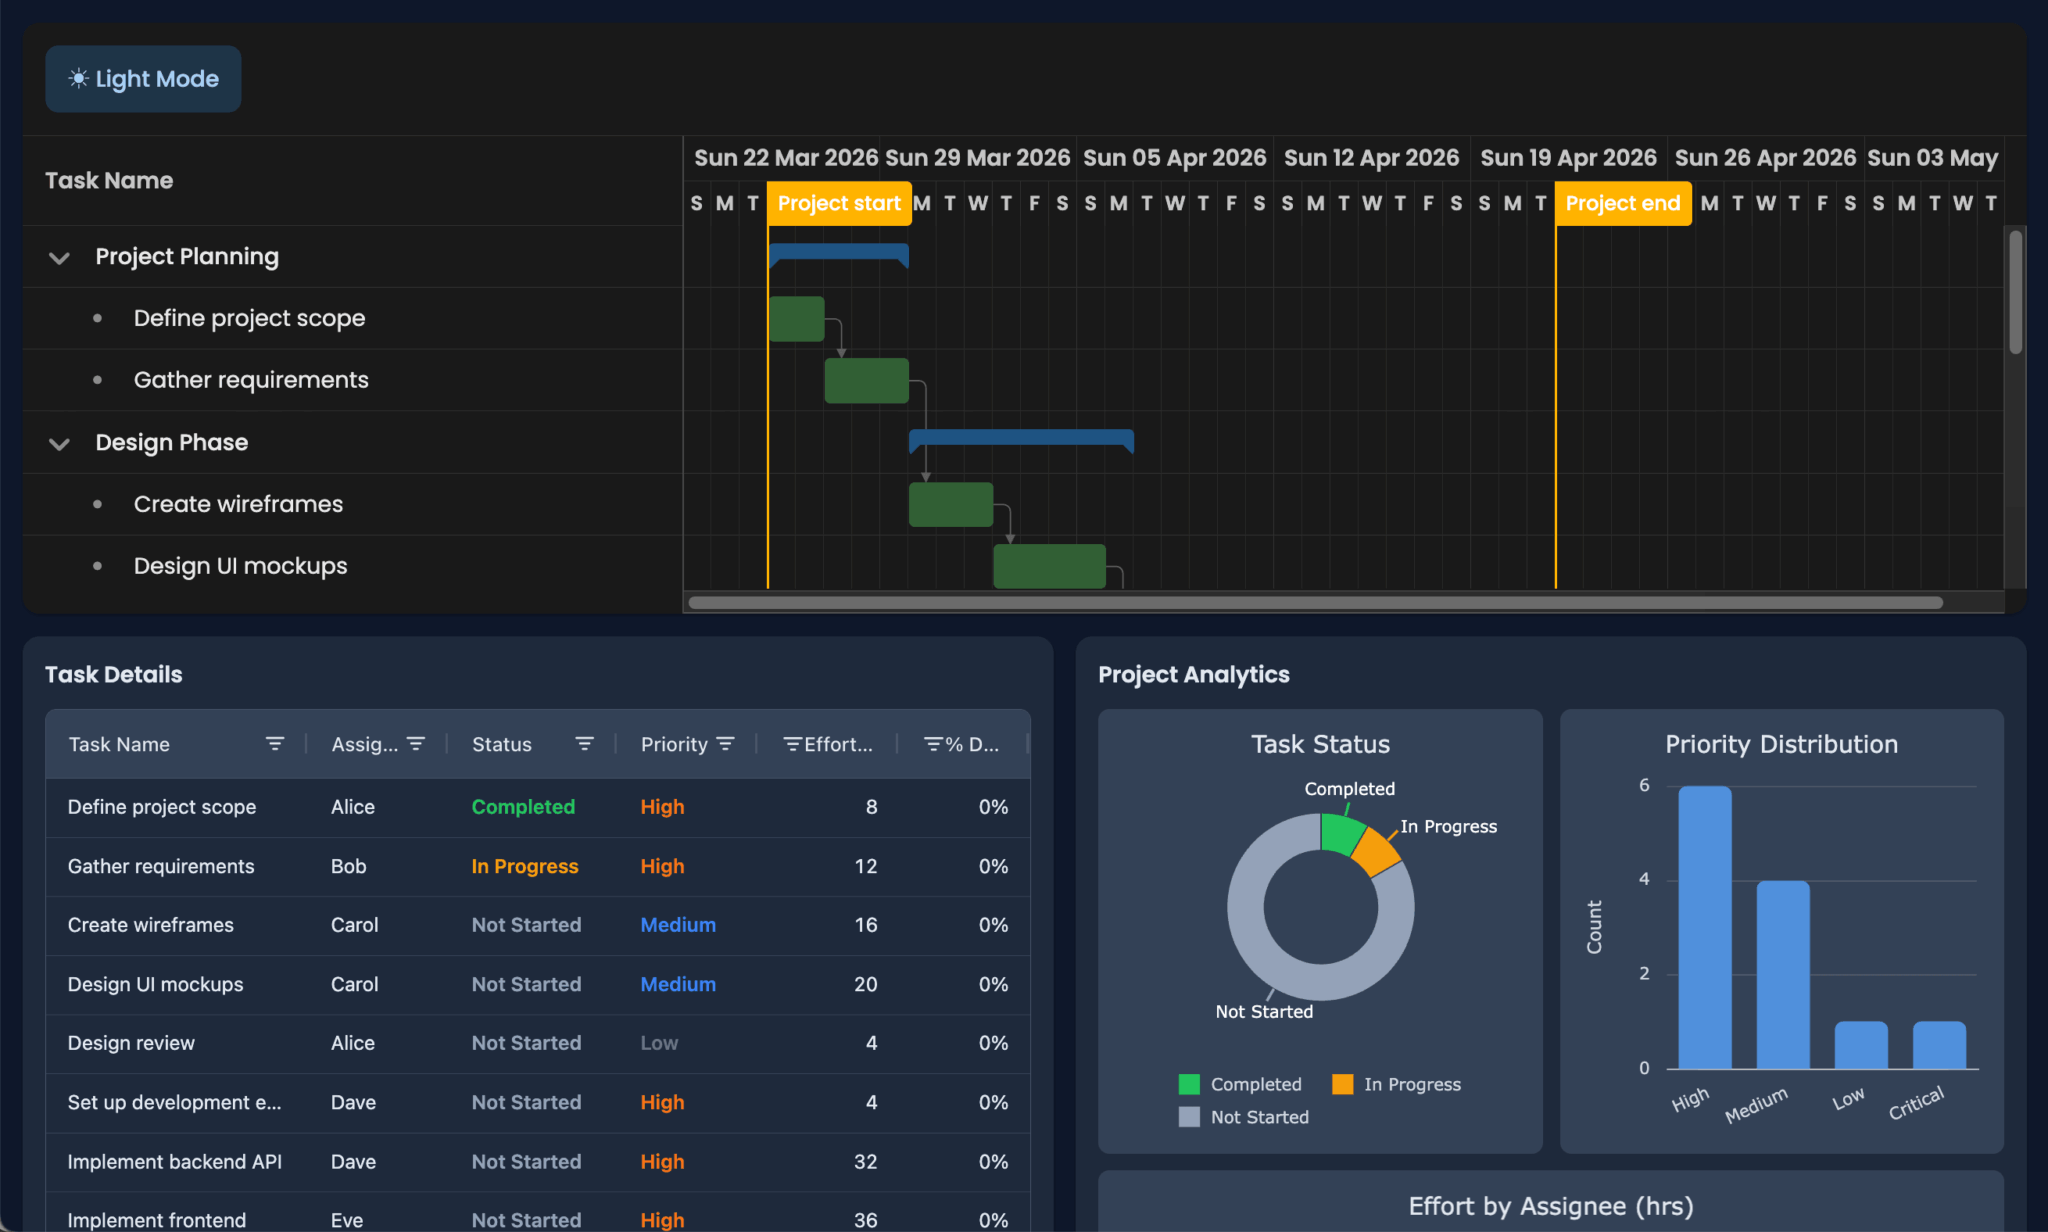Screen dimensions: 2048x1232
Task: Select the Gather requirements bar in the Gantt chart
Action: coord(866,380)
